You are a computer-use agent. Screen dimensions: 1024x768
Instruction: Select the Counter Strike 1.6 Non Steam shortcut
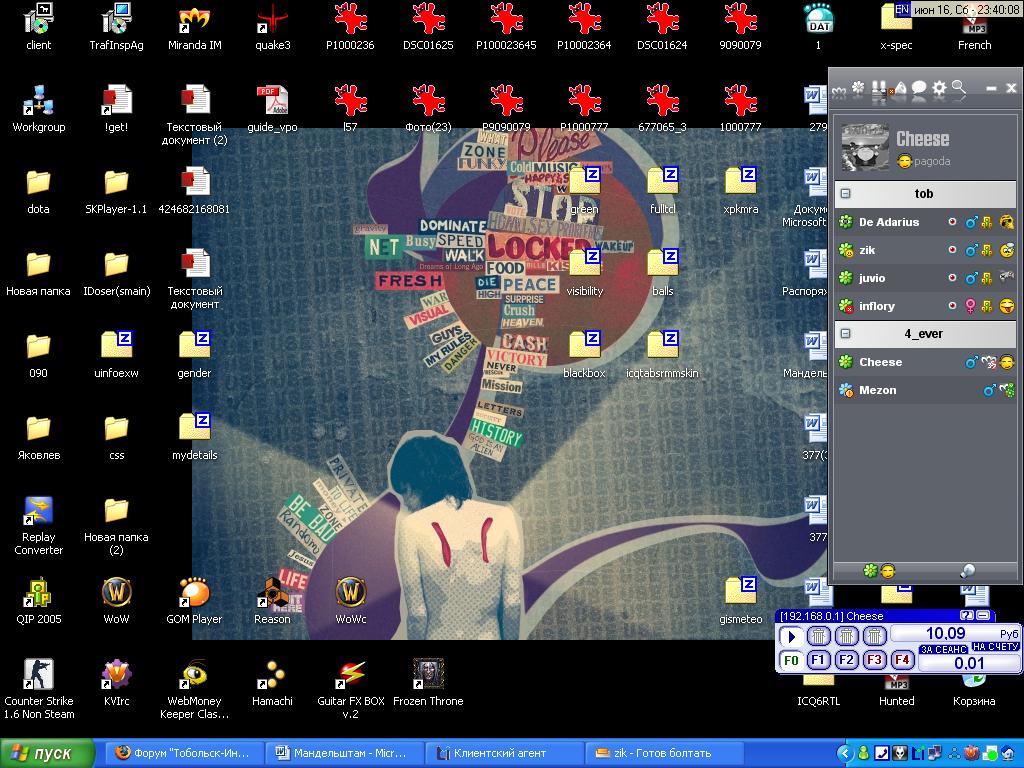[39, 689]
